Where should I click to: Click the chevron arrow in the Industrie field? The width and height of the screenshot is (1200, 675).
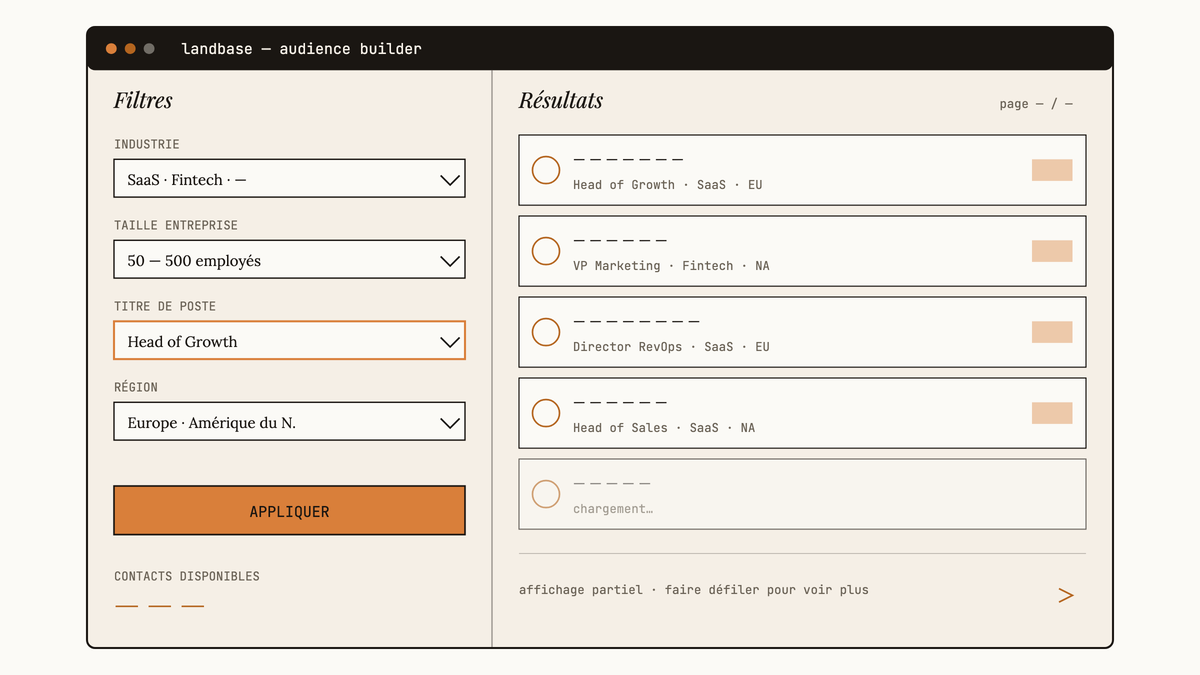click(450, 180)
